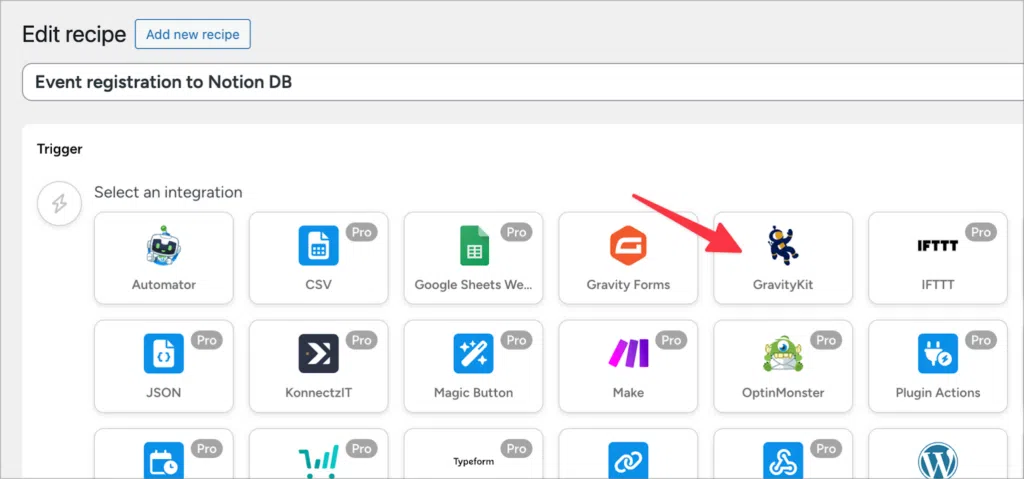Viewport: 1024px width, 479px height.
Task: Choose the teal cart integration icon
Action: 319,461
